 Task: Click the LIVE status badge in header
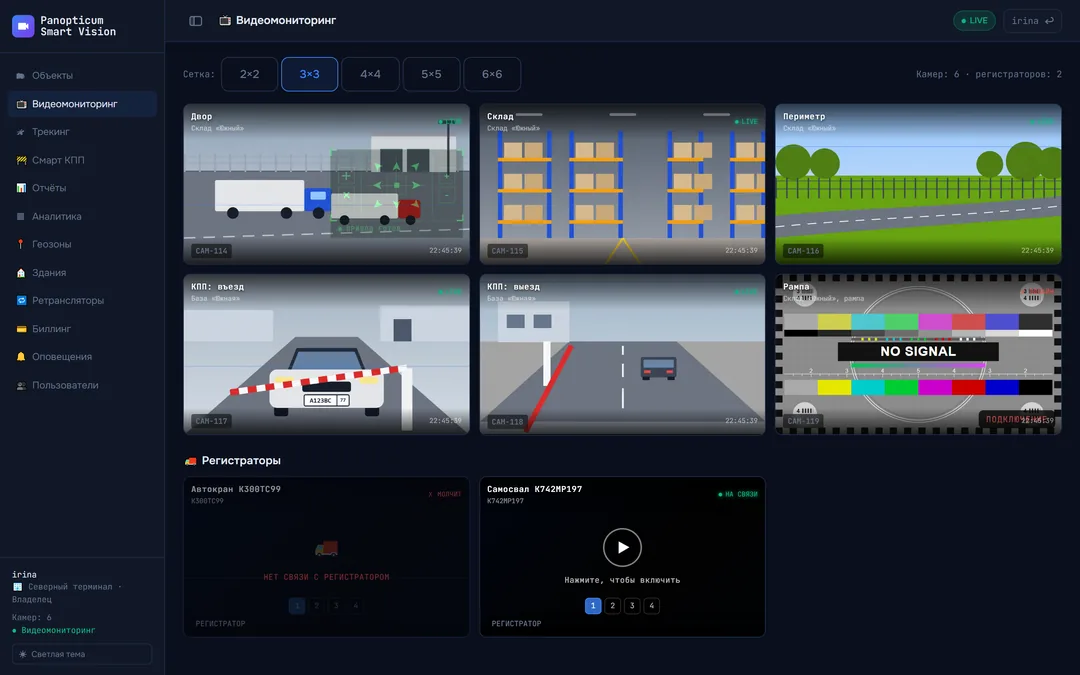974,21
